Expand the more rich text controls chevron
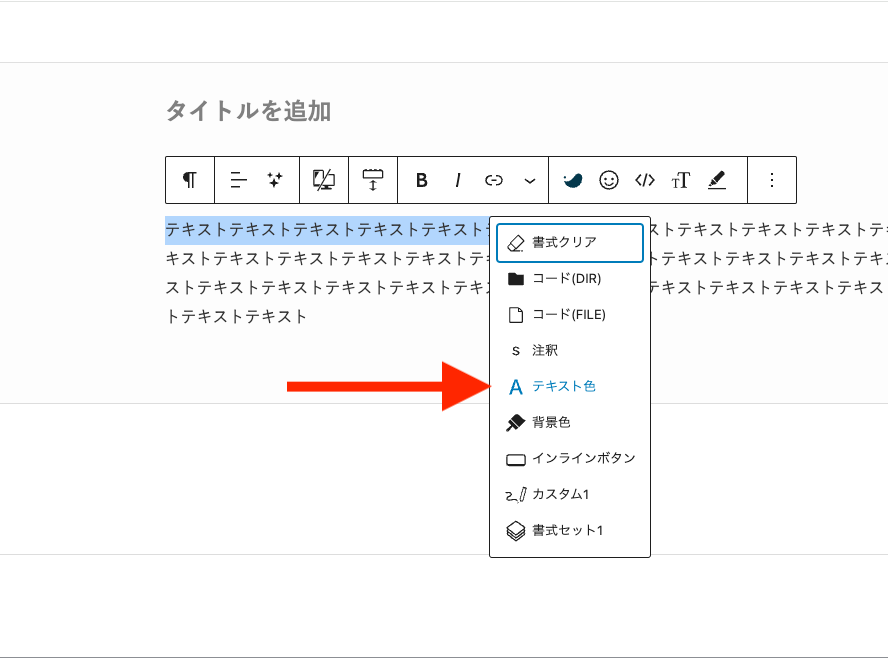 click(530, 180)
